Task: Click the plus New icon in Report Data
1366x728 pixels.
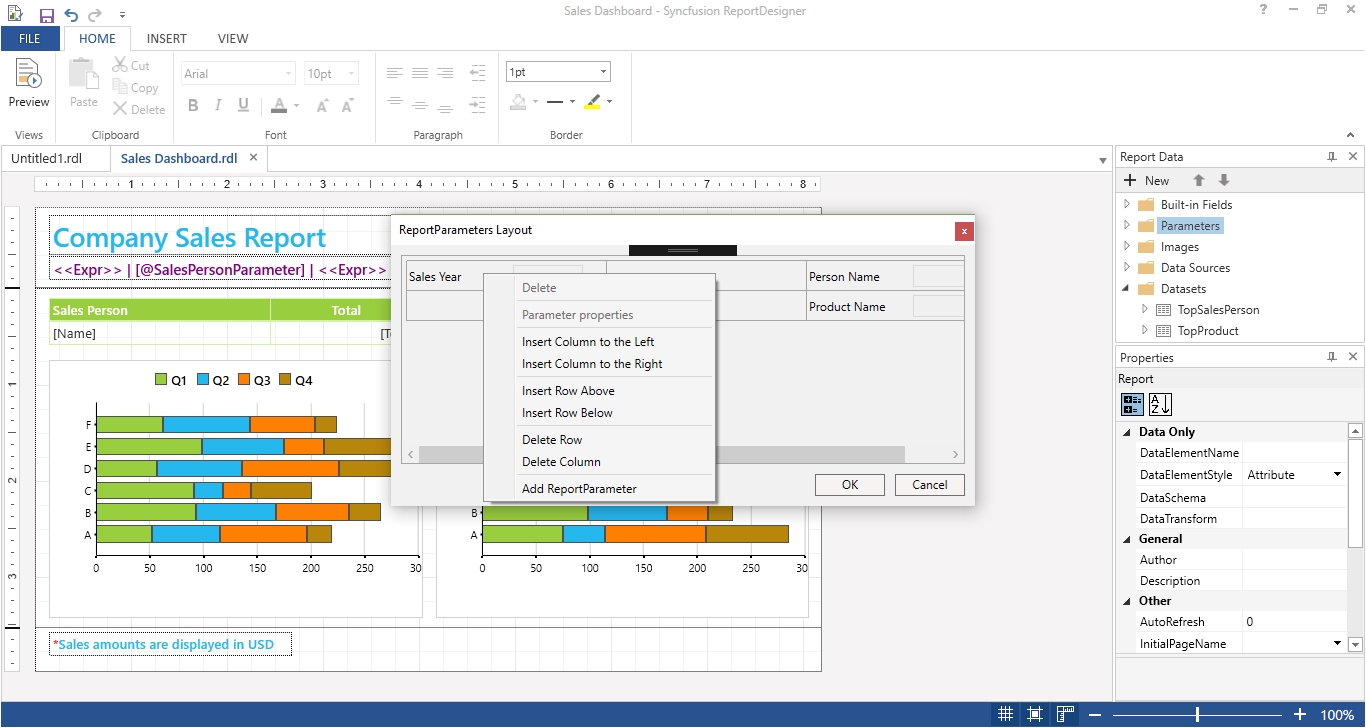Action: [x=1130, y=181]
